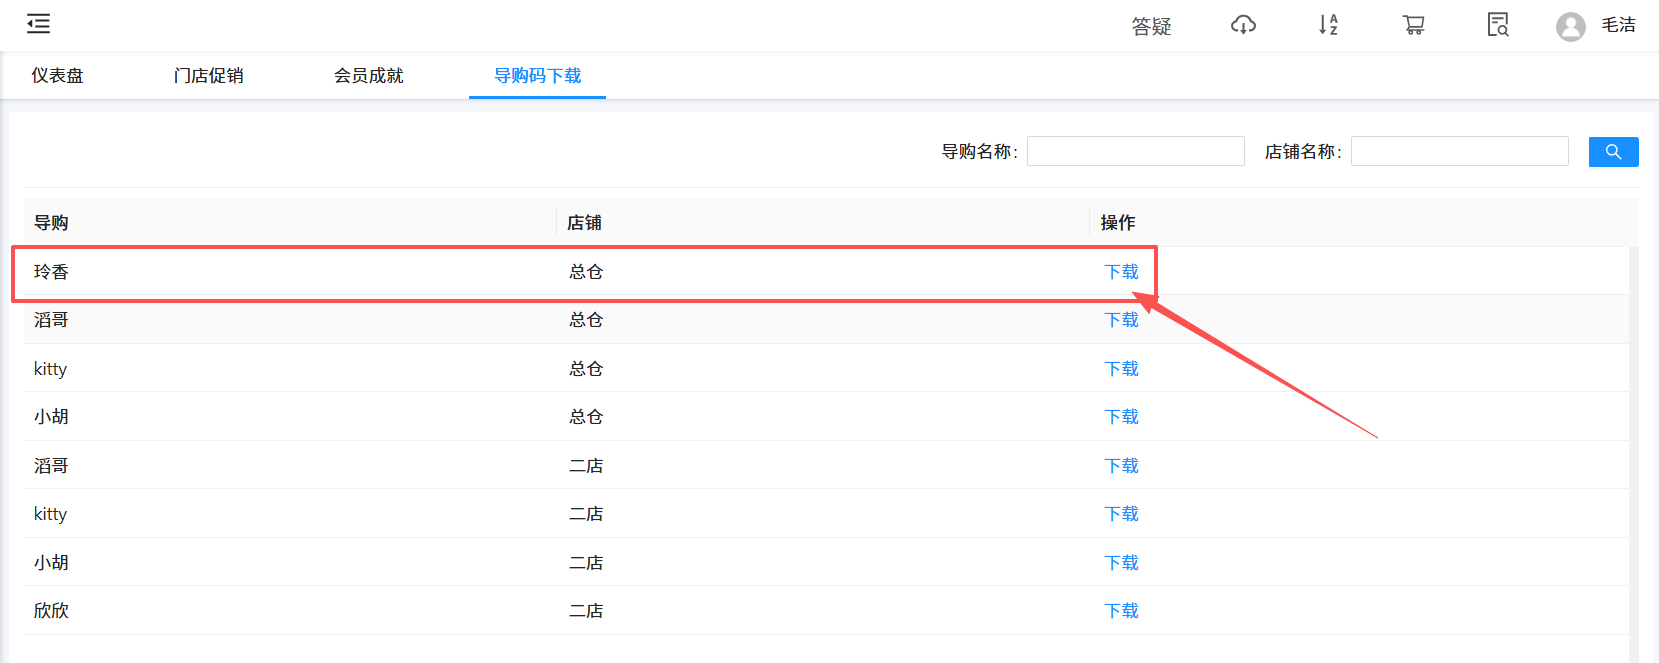Download code for 小胡 in 总仓
This screenshot has height=663, width=1659.
1121,417
